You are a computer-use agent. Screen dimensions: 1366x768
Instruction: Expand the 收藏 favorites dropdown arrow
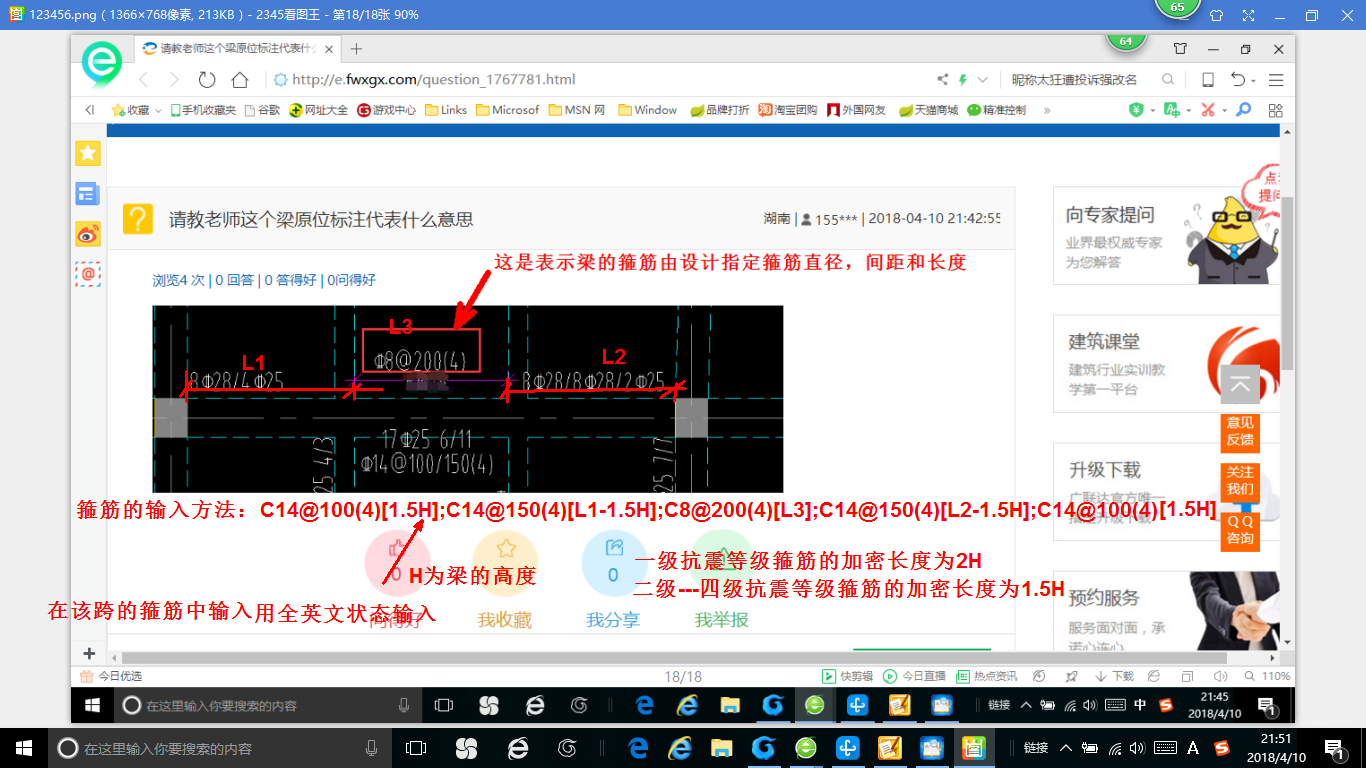tap(158, 111)
